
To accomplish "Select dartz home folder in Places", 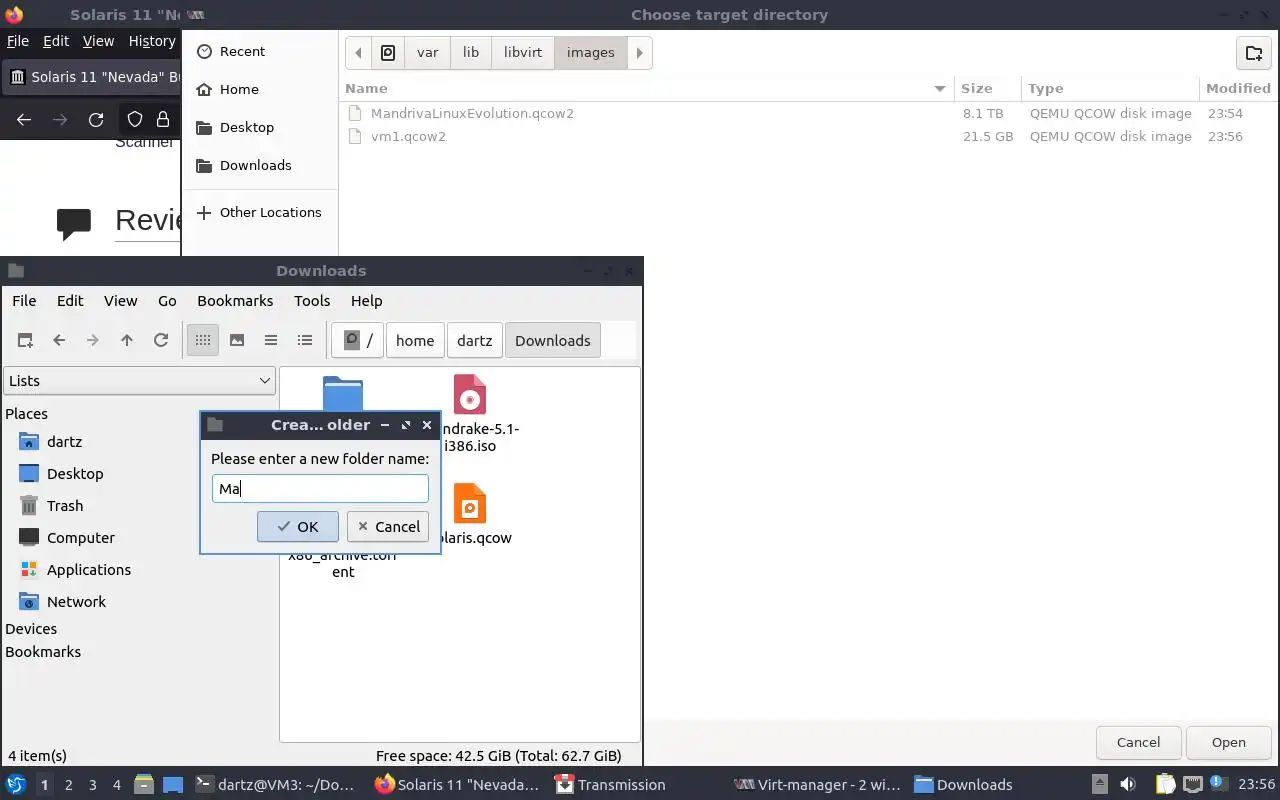I will pos(64,441).
